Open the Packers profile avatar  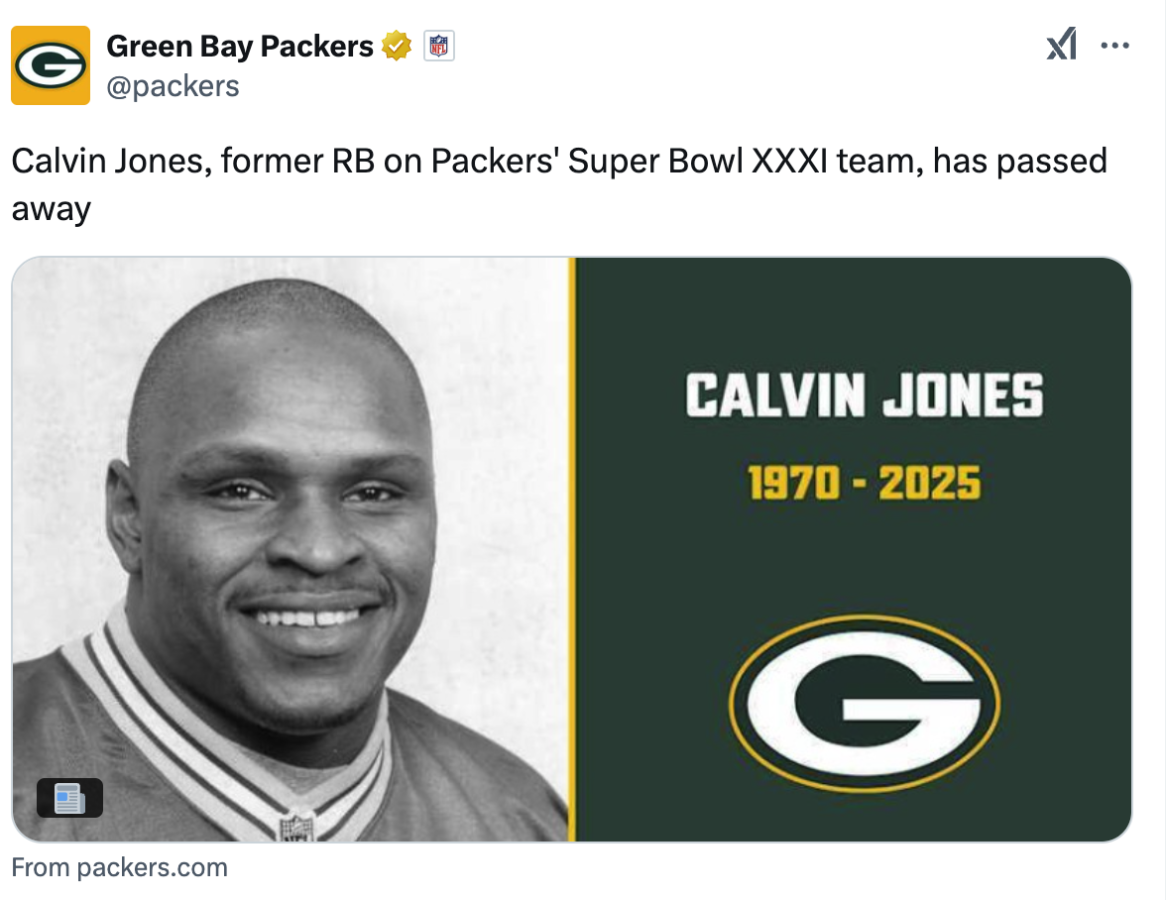50,65
